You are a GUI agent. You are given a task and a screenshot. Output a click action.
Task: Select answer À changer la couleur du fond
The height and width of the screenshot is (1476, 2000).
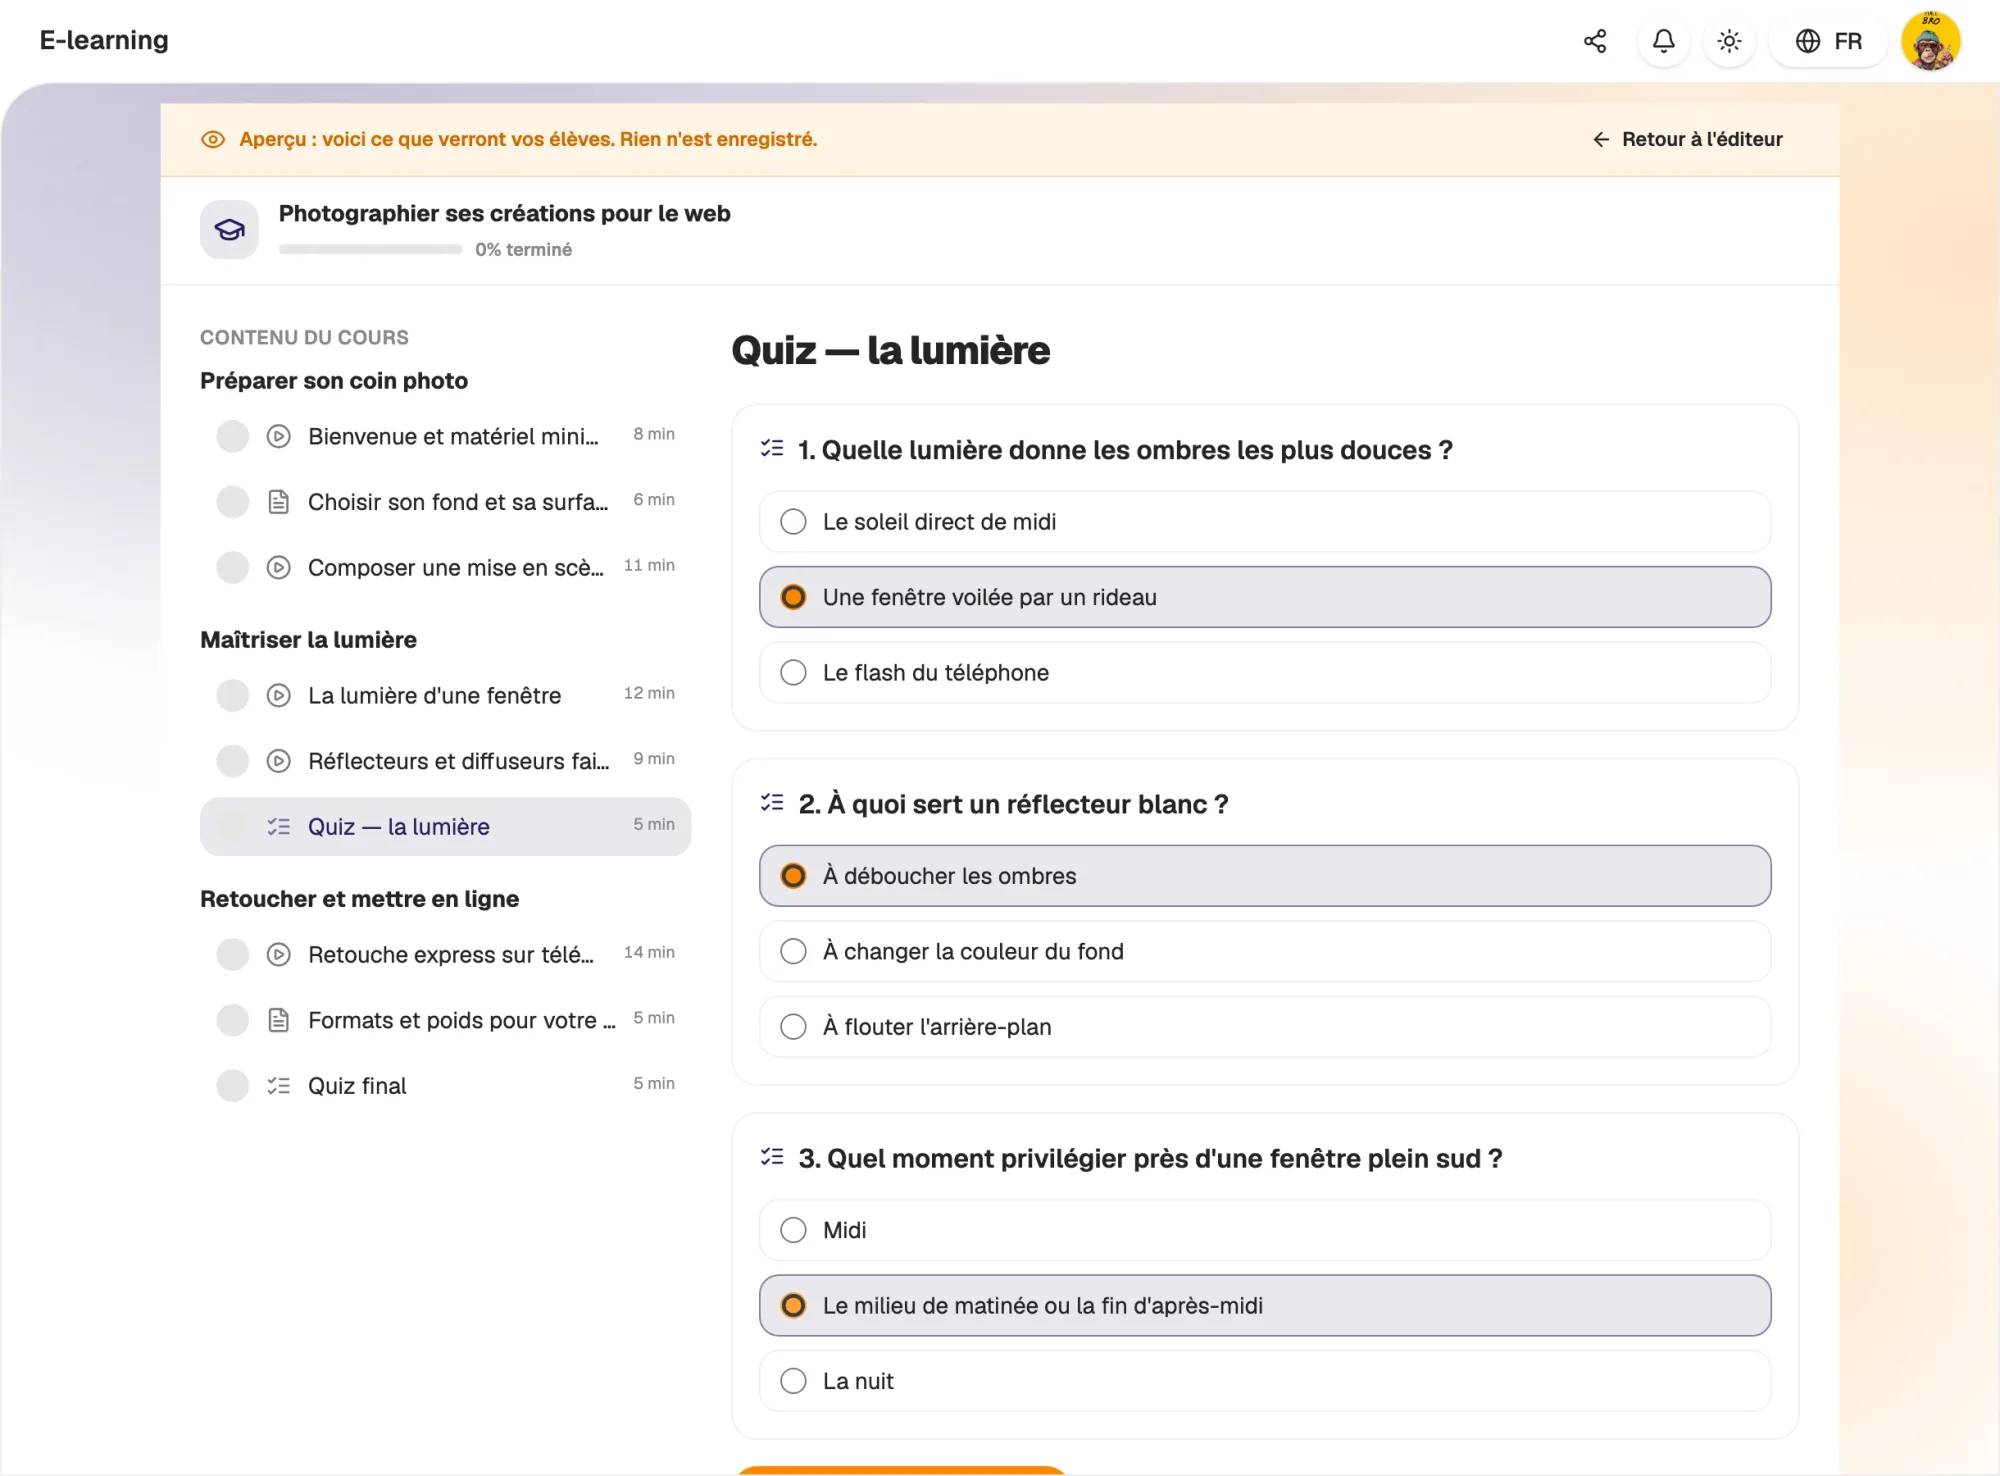pyautogui.click(x=1265, y=951)
